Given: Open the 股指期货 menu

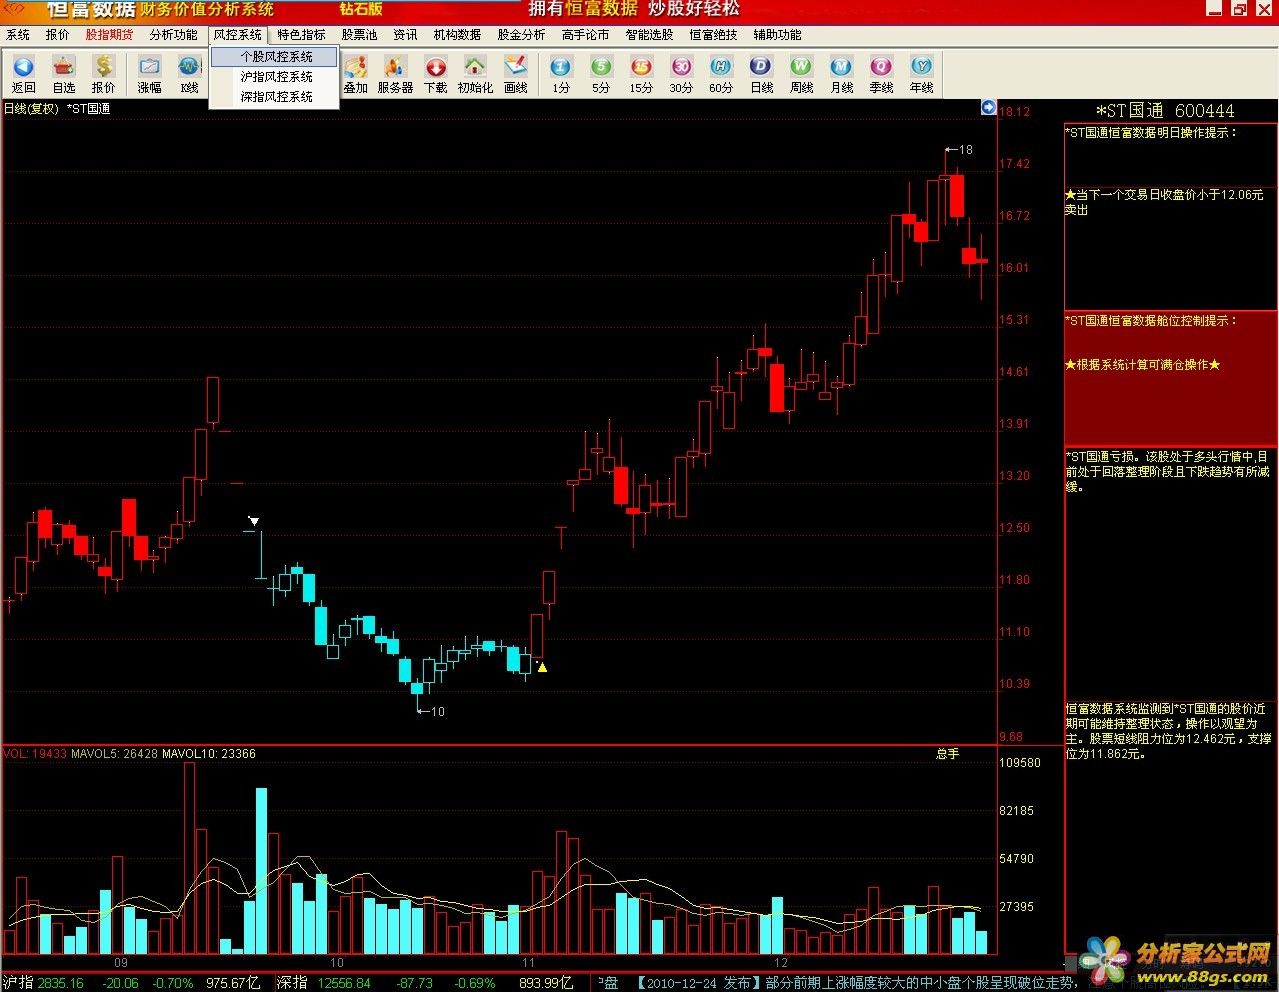Looking at the screenshot, I should pyautogui.click(x=109, y=35).
